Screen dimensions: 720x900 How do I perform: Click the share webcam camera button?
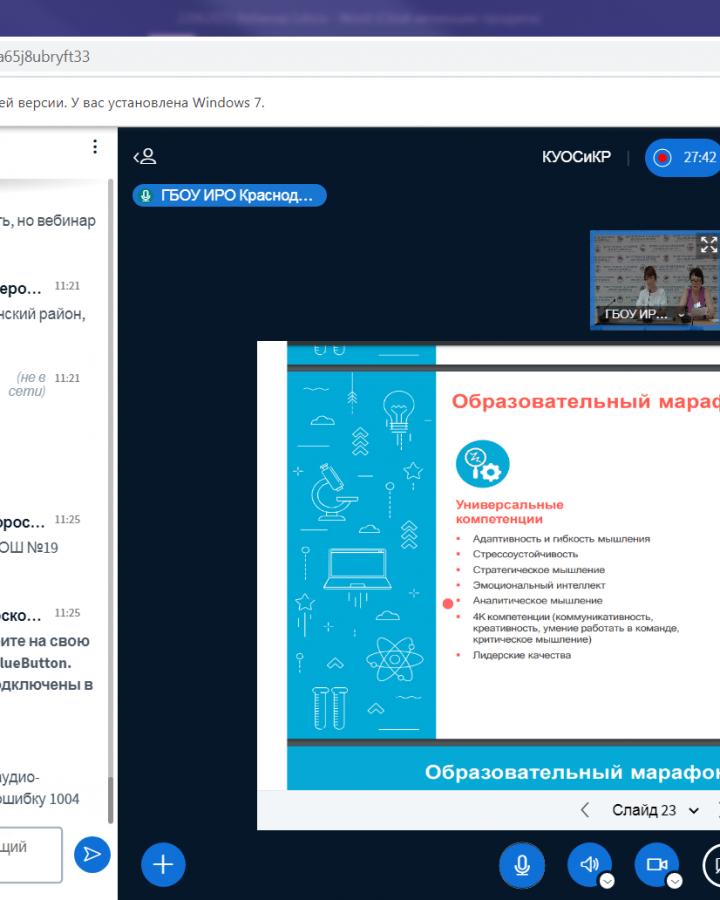(655, 863)
